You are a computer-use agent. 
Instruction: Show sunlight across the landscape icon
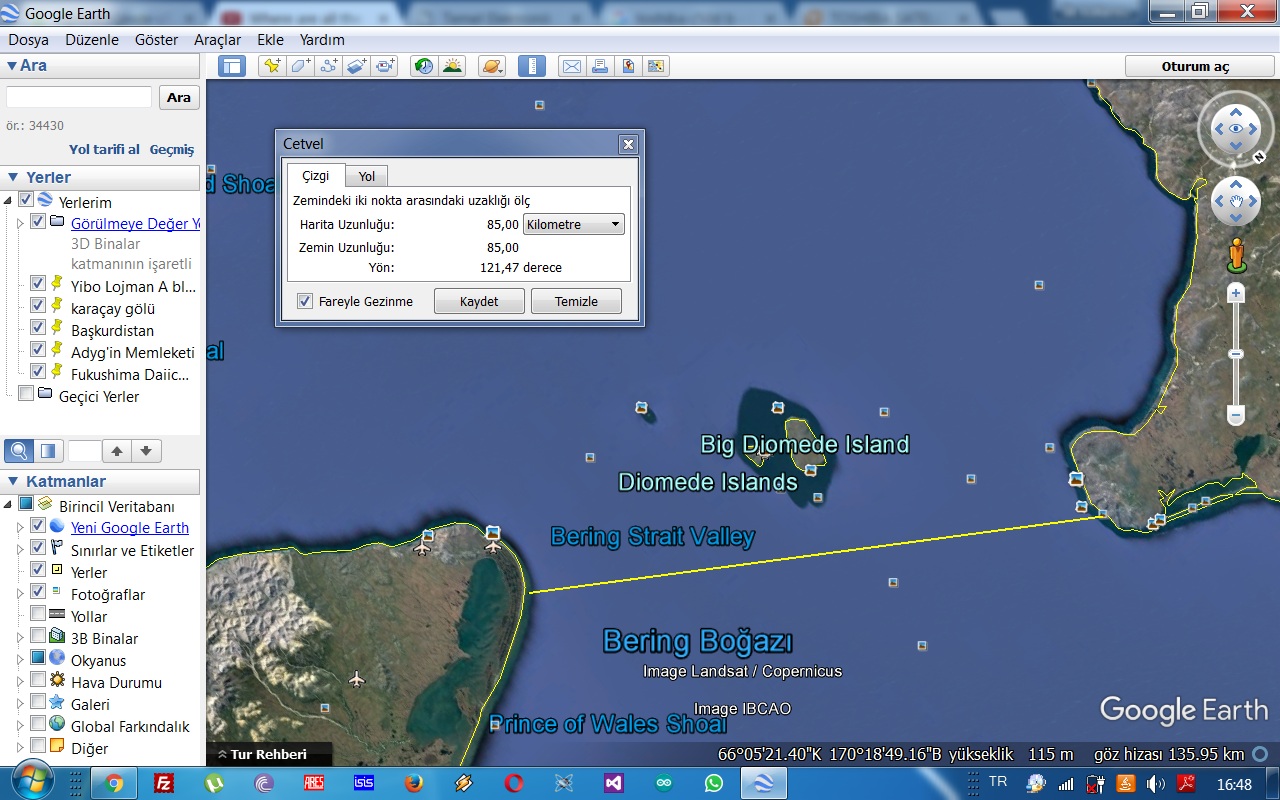(x=453, y=67)
